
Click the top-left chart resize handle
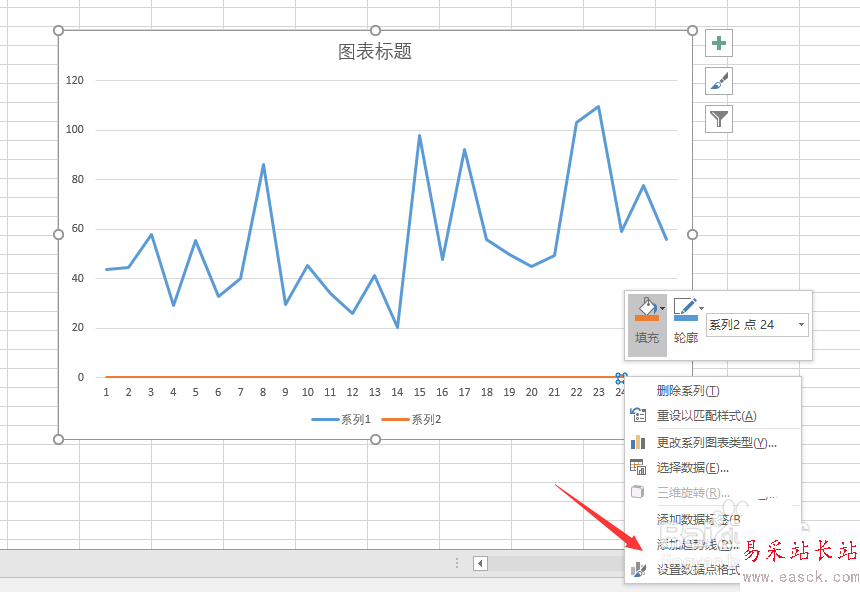pos(58,30)
